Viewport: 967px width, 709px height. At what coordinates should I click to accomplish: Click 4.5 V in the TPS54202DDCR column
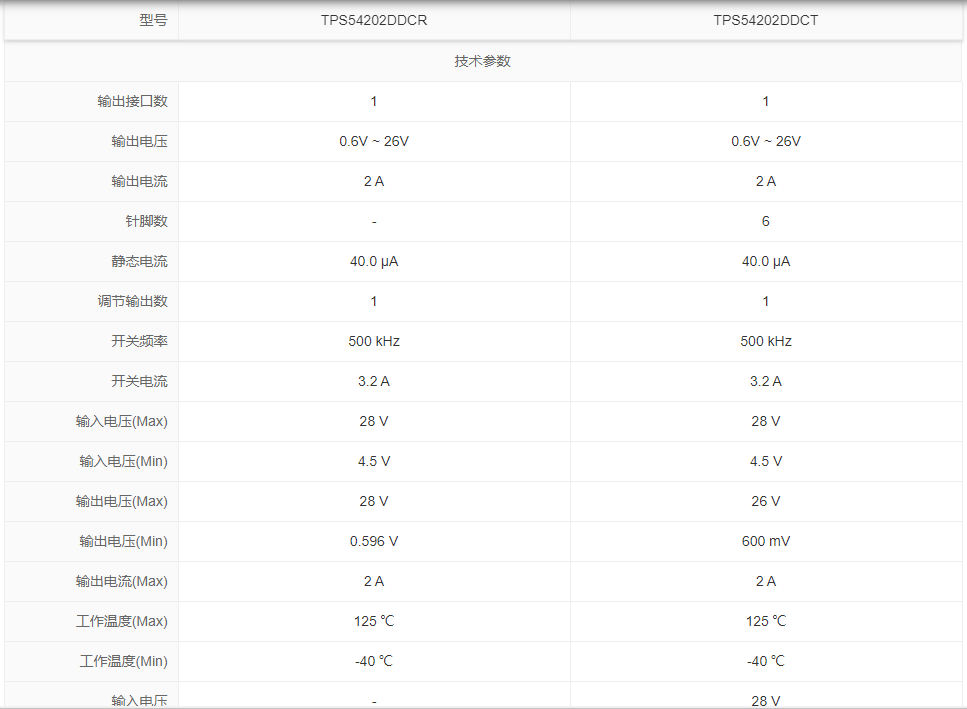374,461
